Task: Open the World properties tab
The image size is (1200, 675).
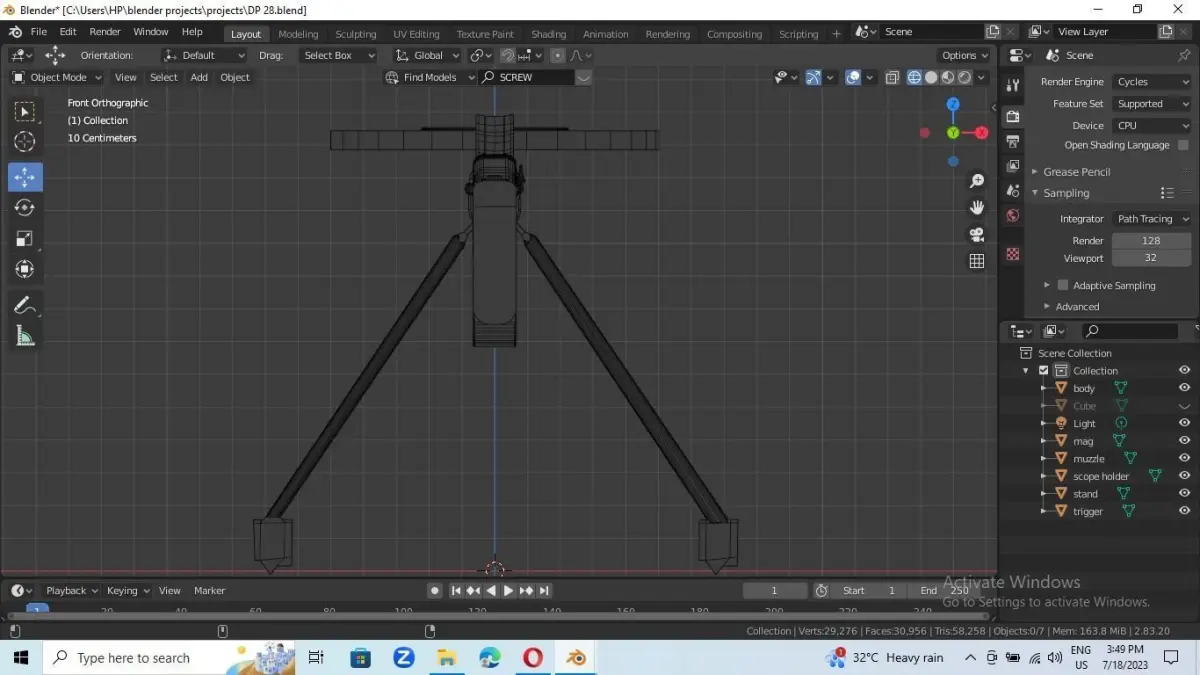Action: (x=1013, y=216)
